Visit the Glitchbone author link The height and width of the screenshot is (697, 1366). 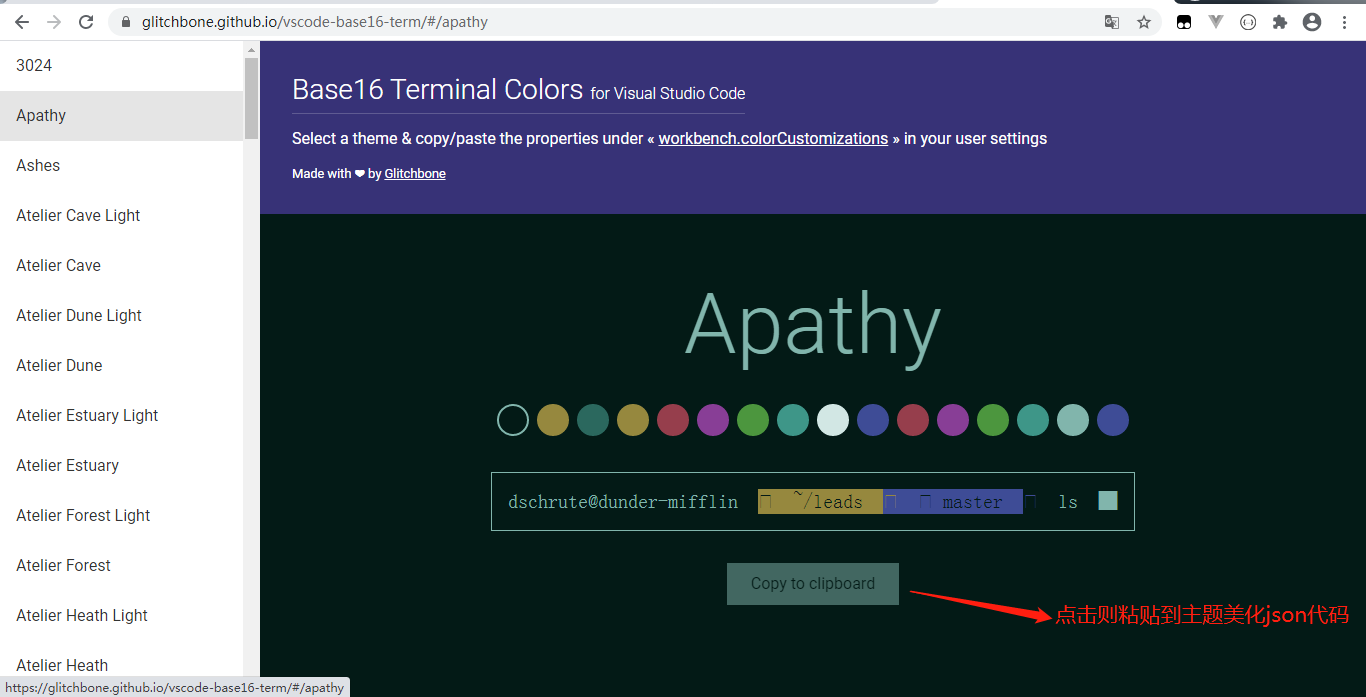click(414, 173)
